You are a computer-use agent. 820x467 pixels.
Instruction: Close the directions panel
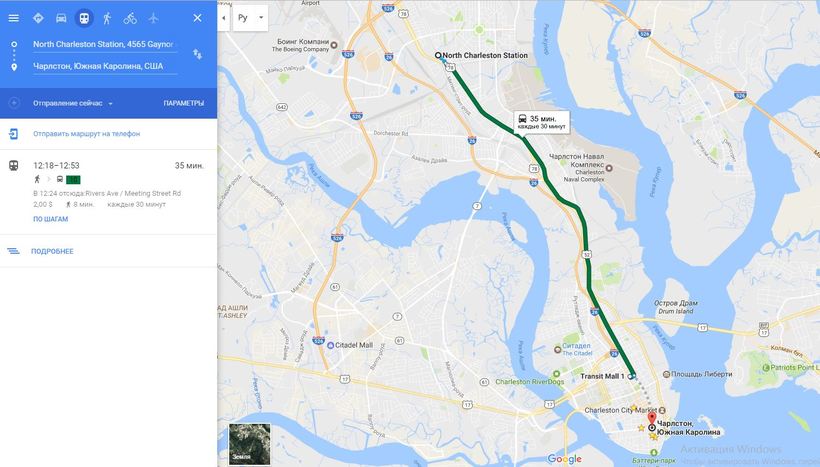(x=197, y=18)
